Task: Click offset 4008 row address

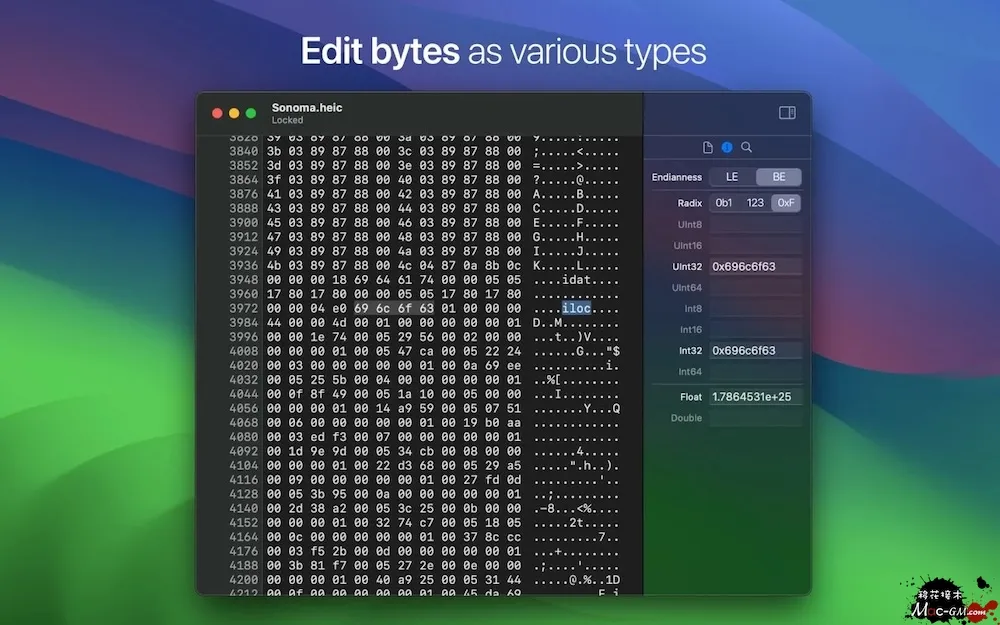Action: pos(244,351)
